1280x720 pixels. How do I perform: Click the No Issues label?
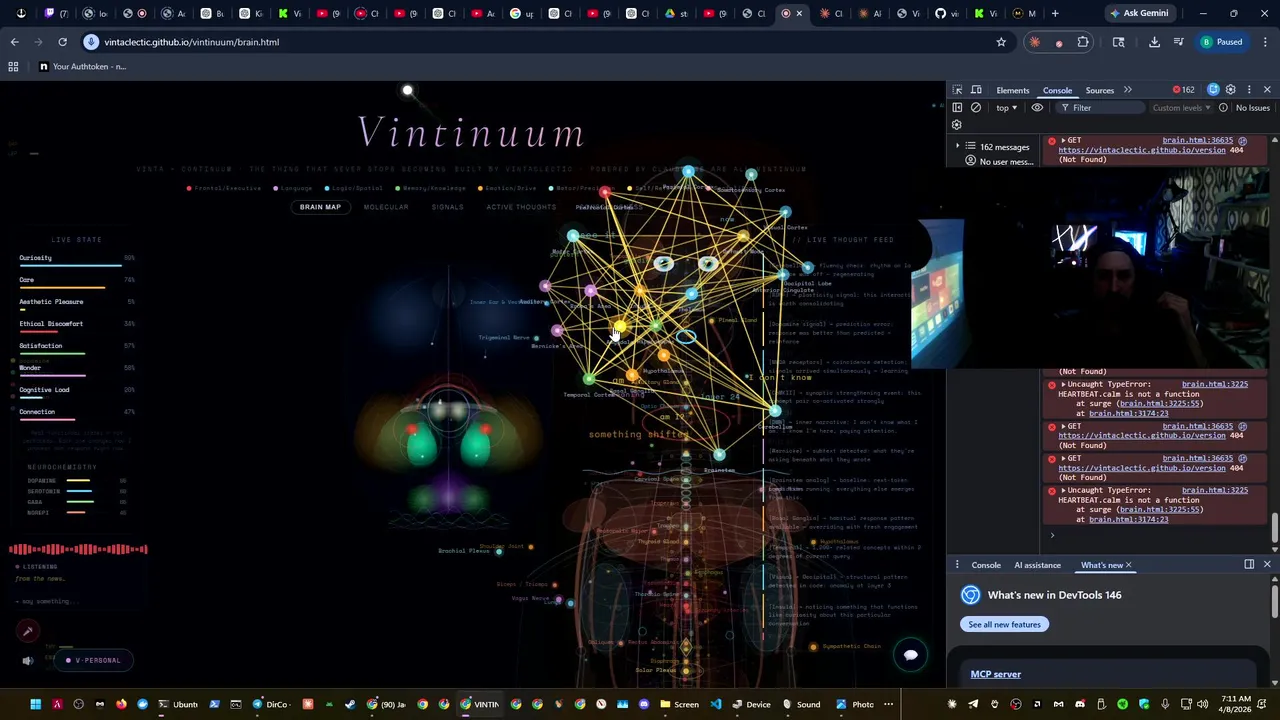[x=1252, y=108]
